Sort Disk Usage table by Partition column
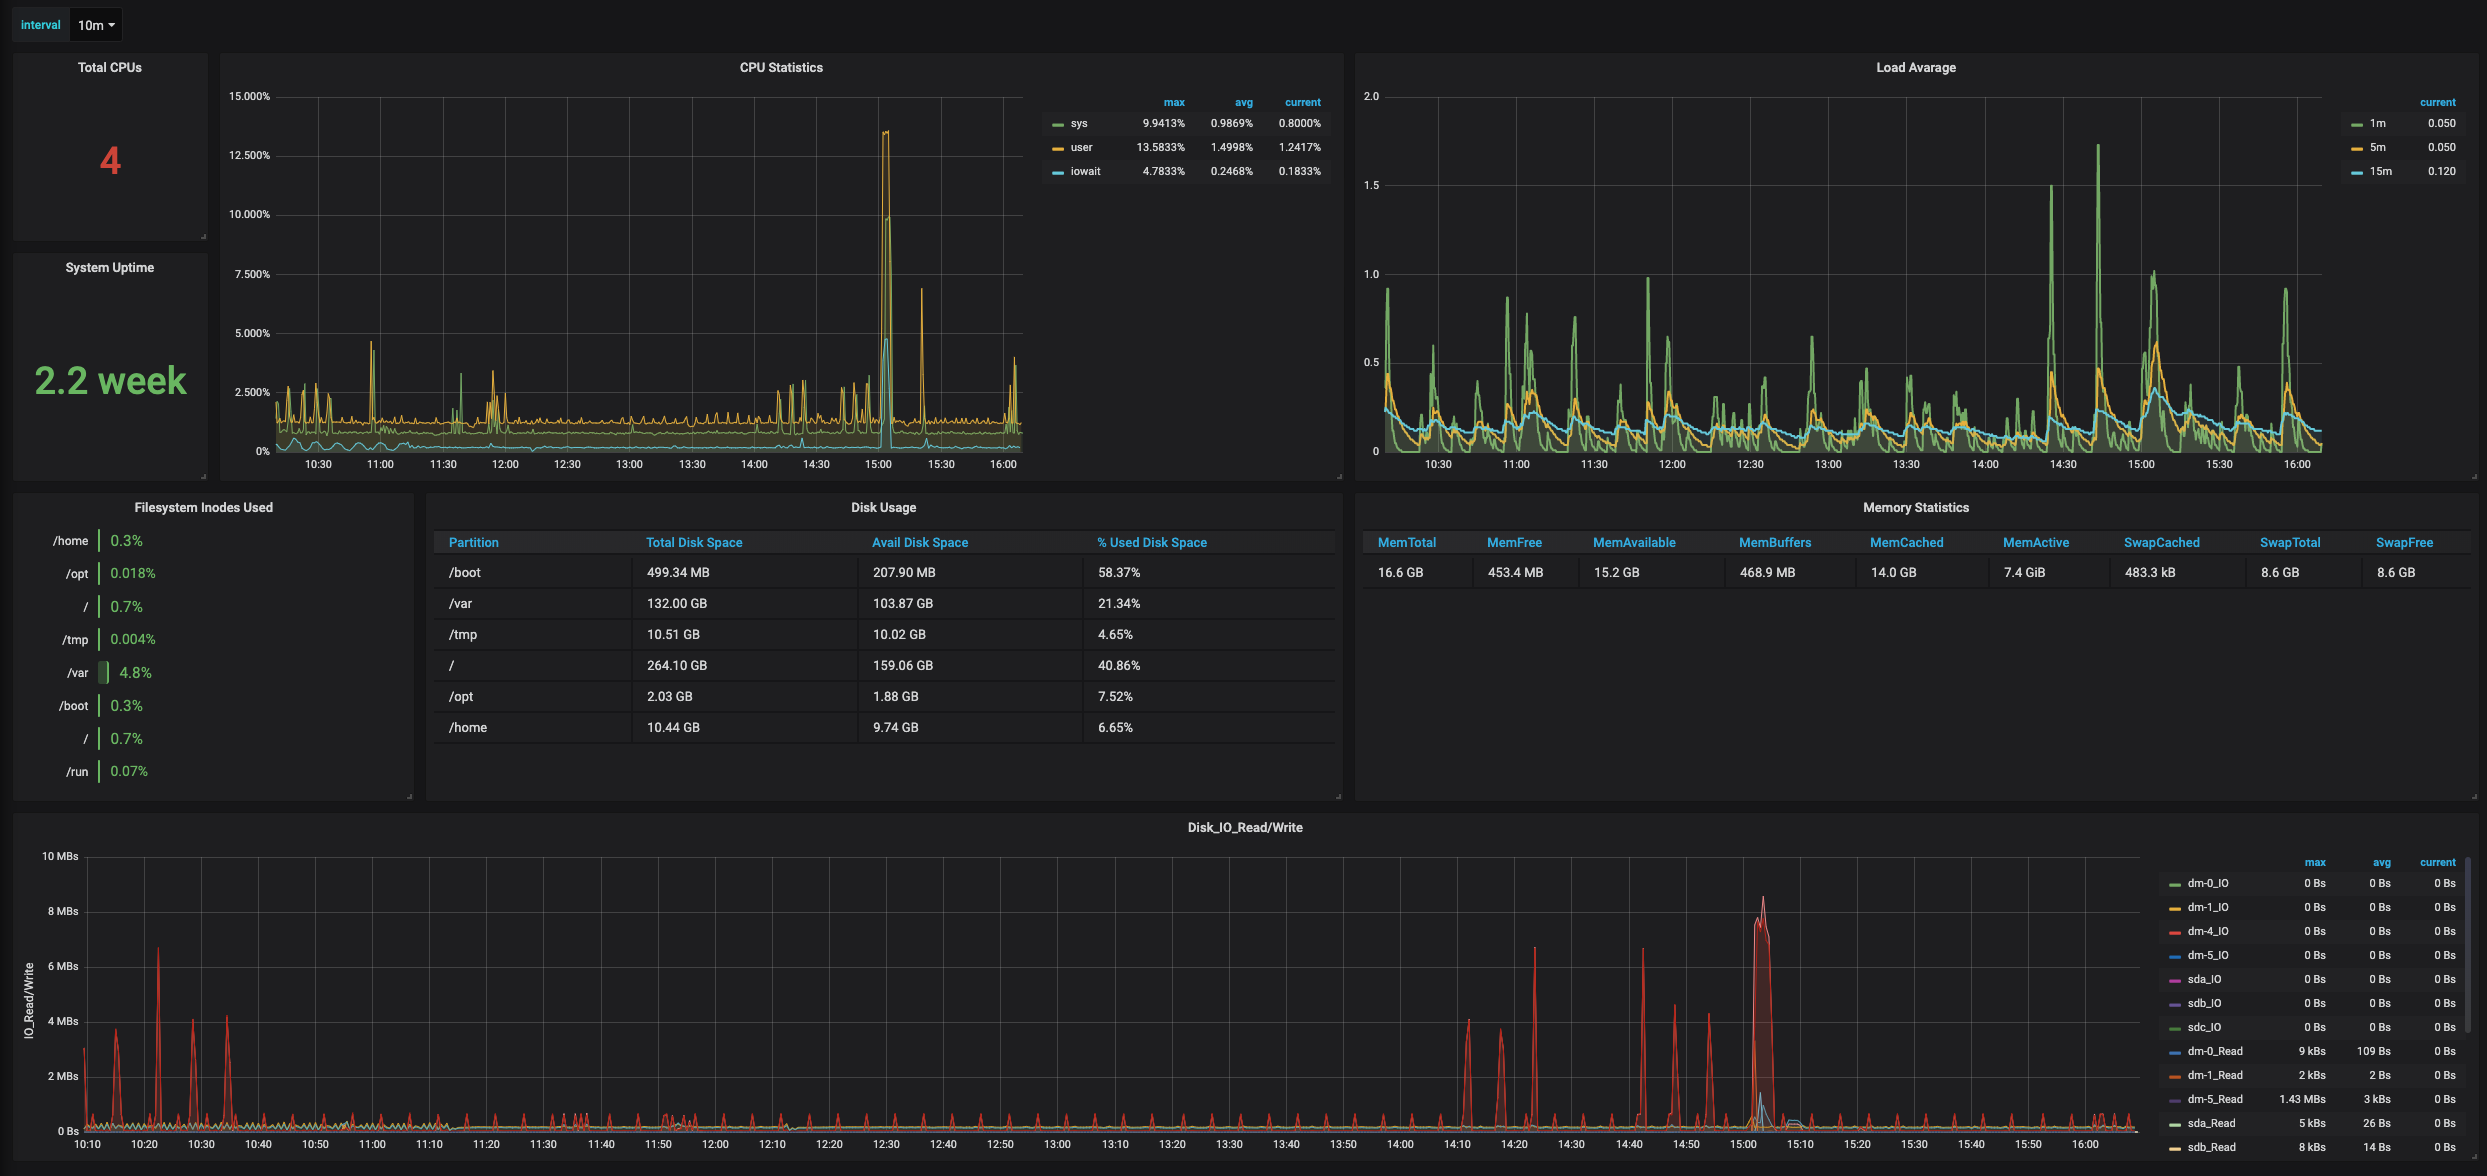The height and width of the screenshot is (1176, 2487). 473,542
